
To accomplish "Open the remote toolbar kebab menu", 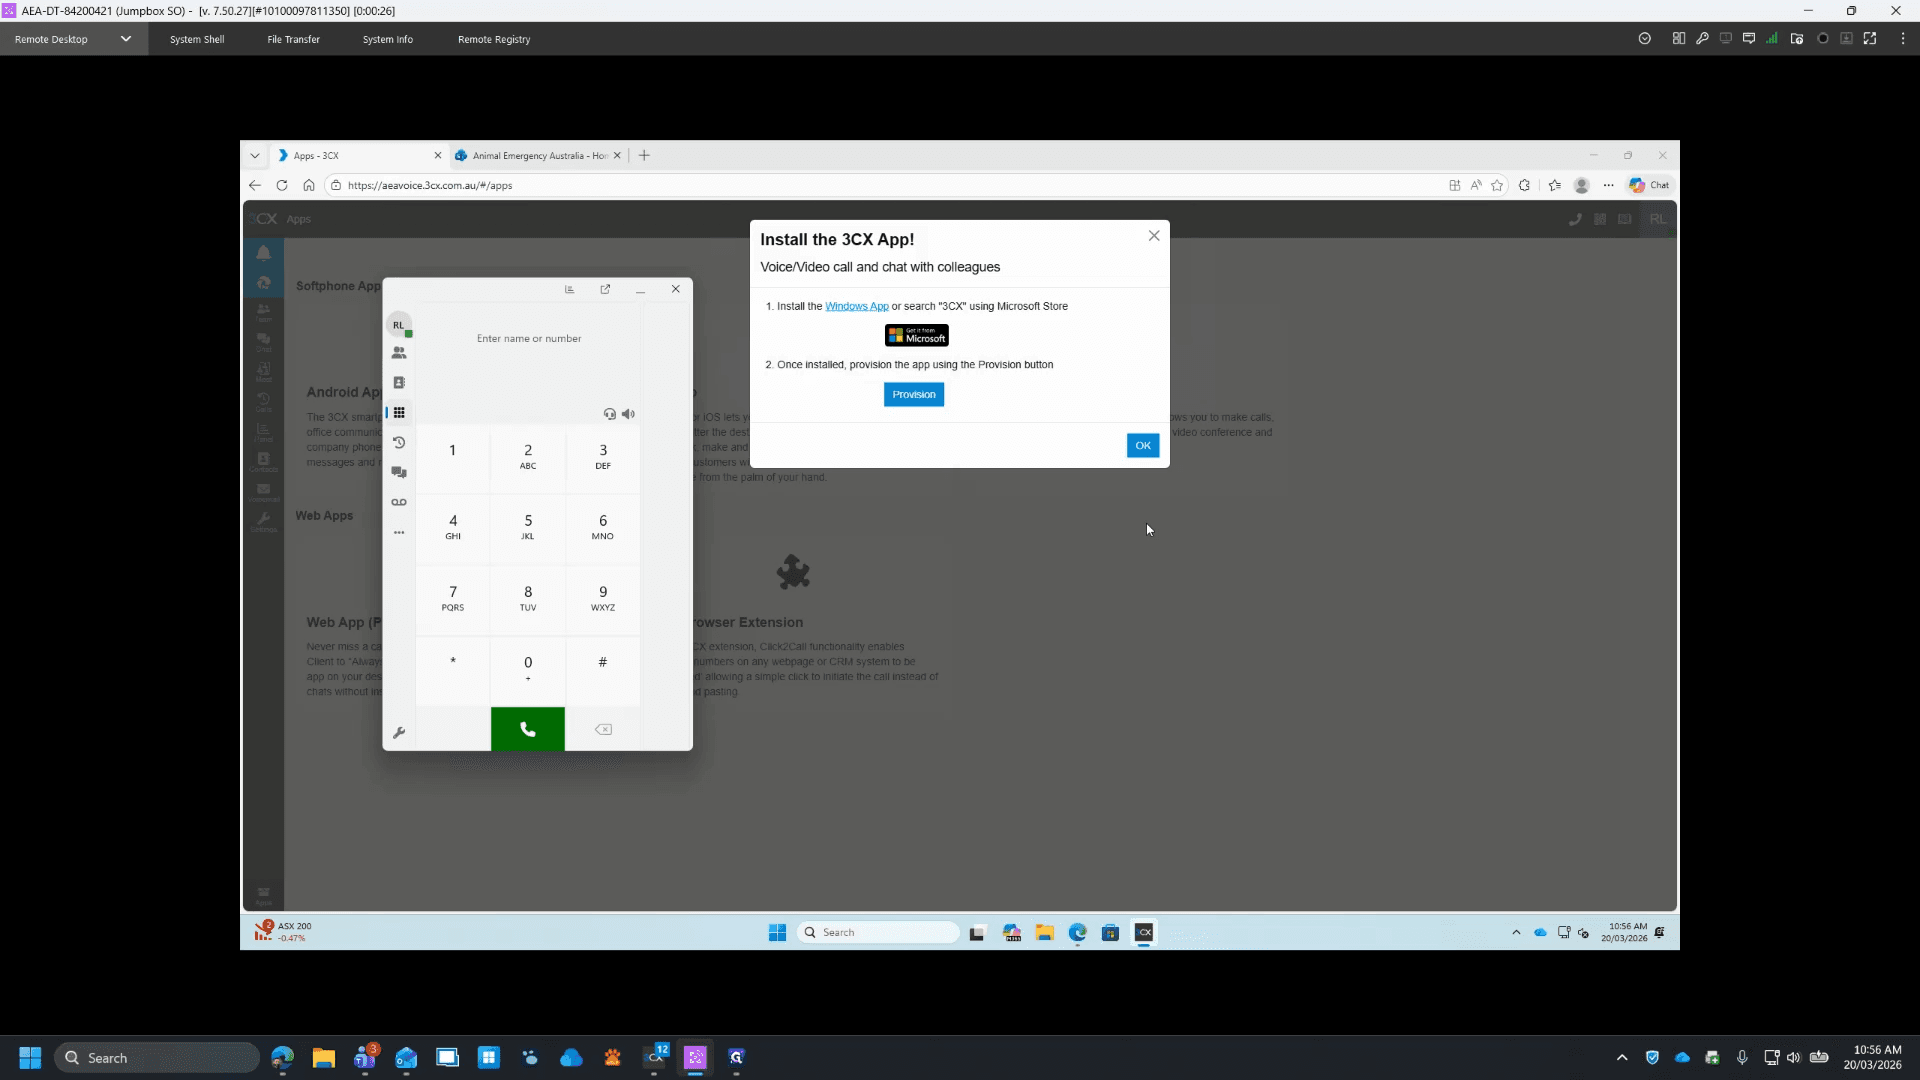I will coord(1903,39).
